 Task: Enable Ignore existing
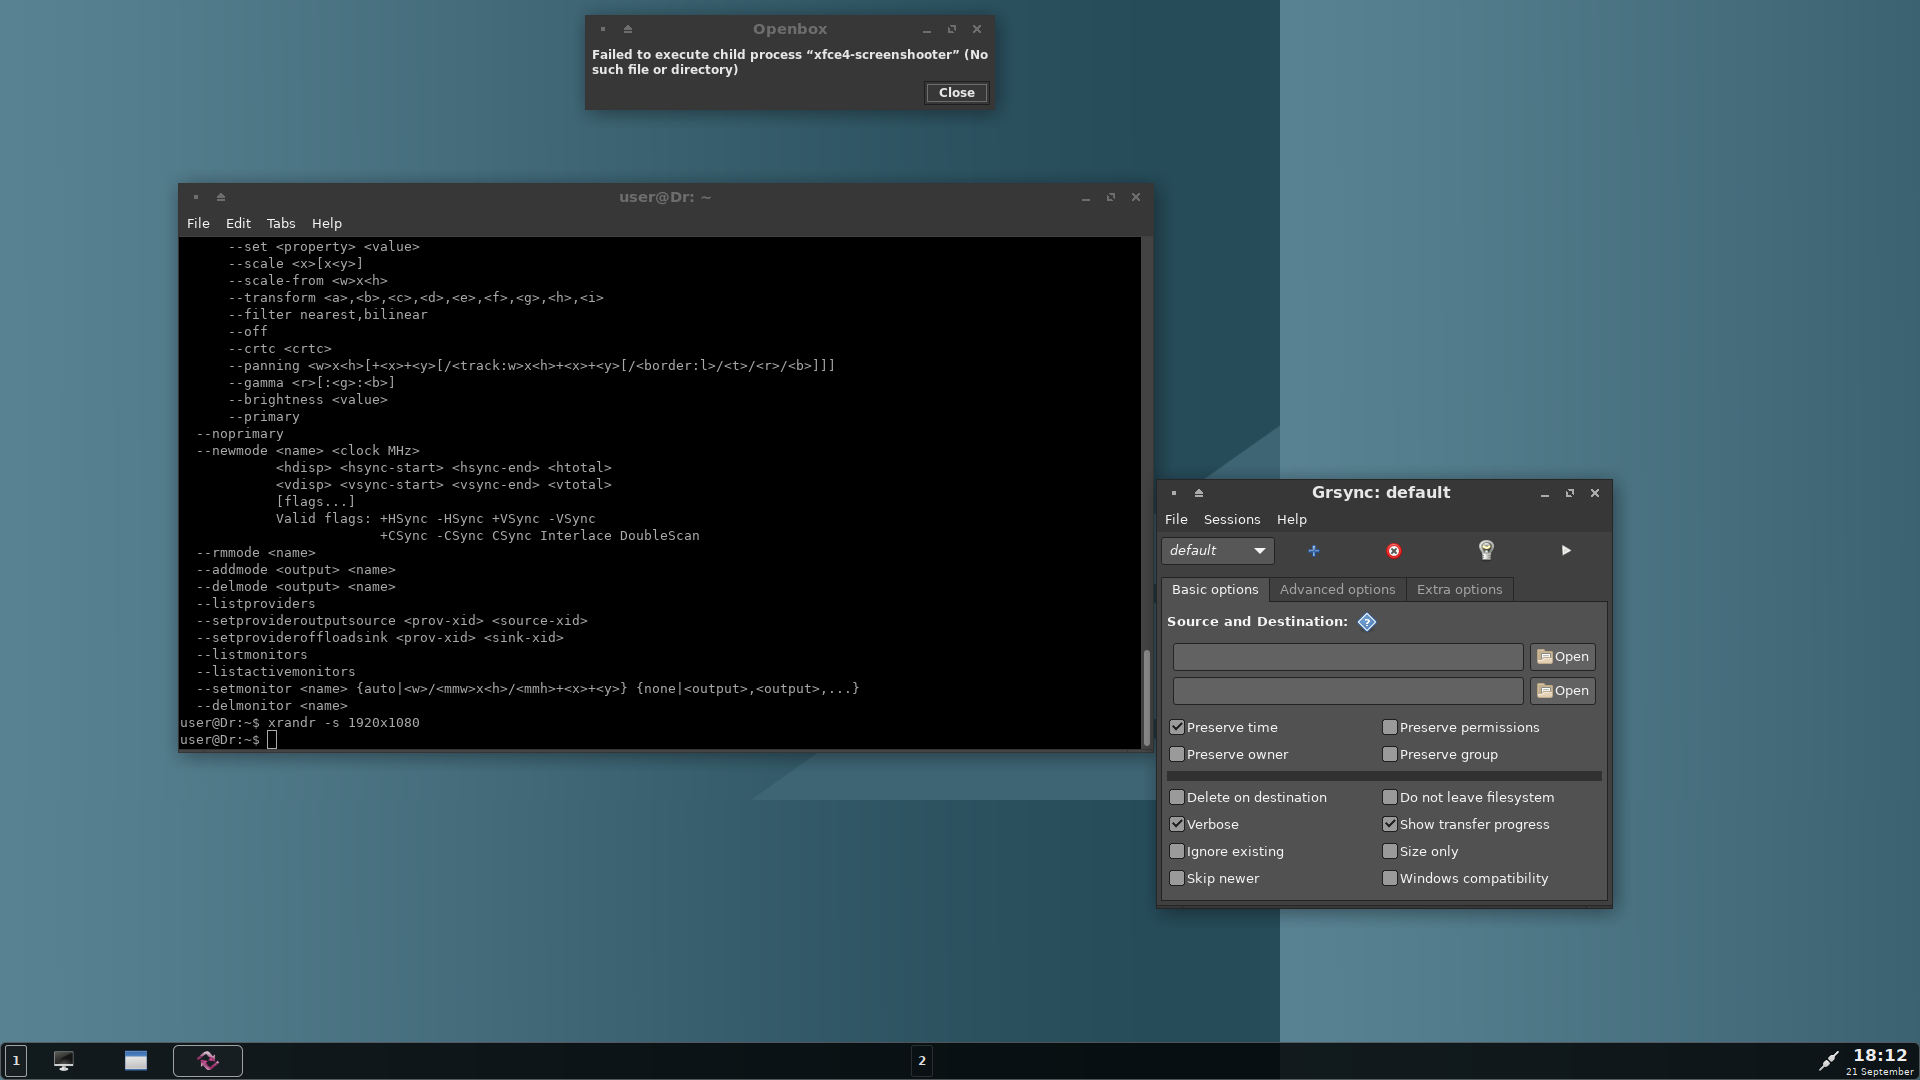1177,851
